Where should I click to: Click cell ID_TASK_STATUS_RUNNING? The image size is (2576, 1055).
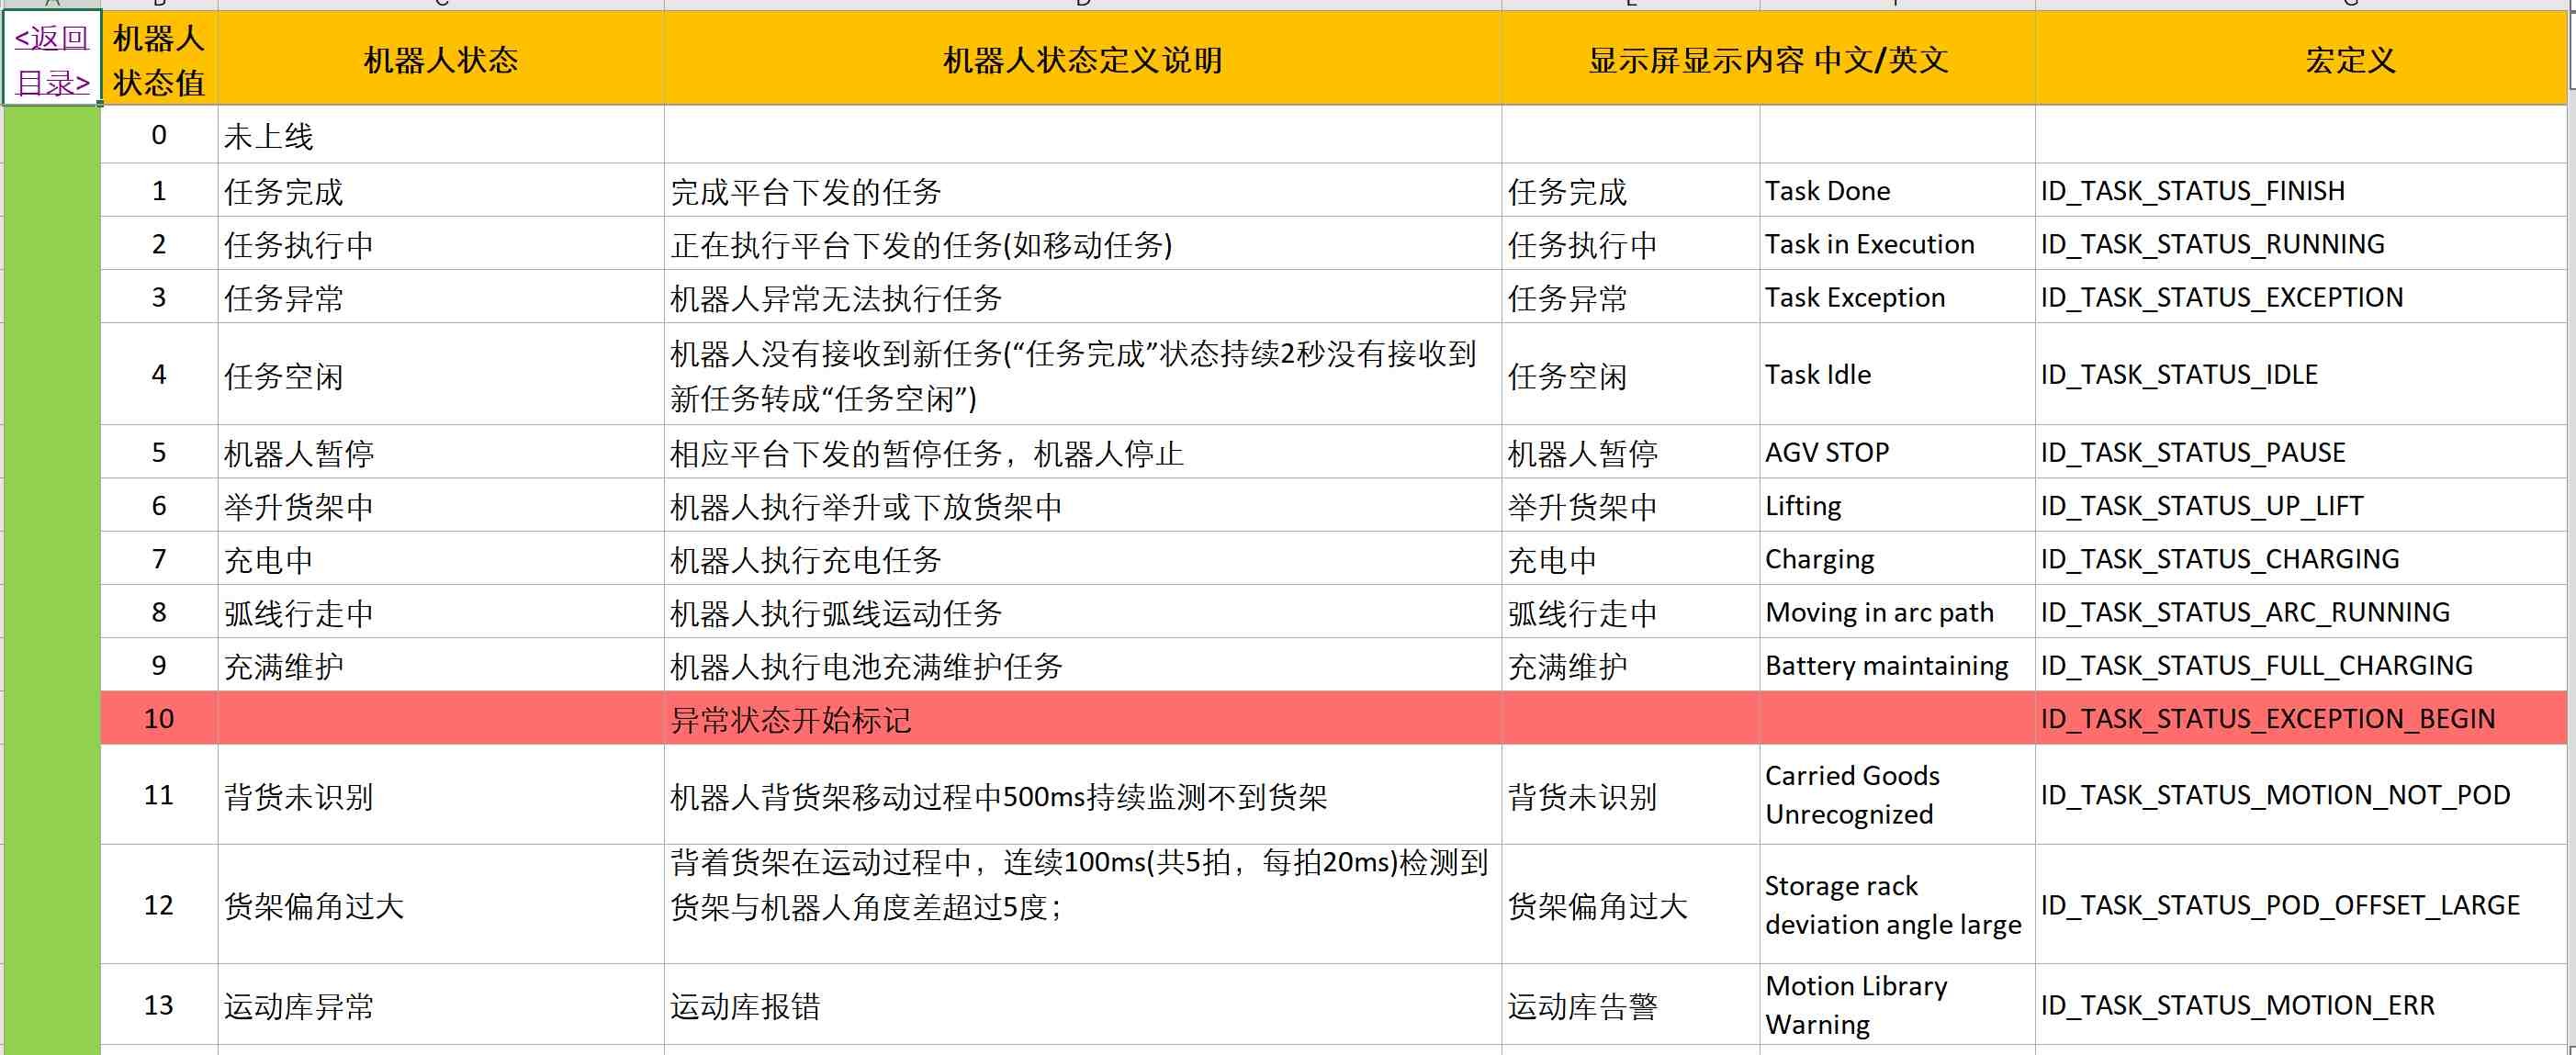pyautogui.click(x=2212, y=244)
